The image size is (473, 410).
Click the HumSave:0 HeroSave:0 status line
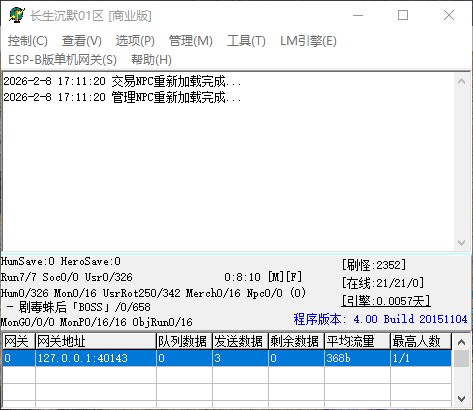(61, 261)
